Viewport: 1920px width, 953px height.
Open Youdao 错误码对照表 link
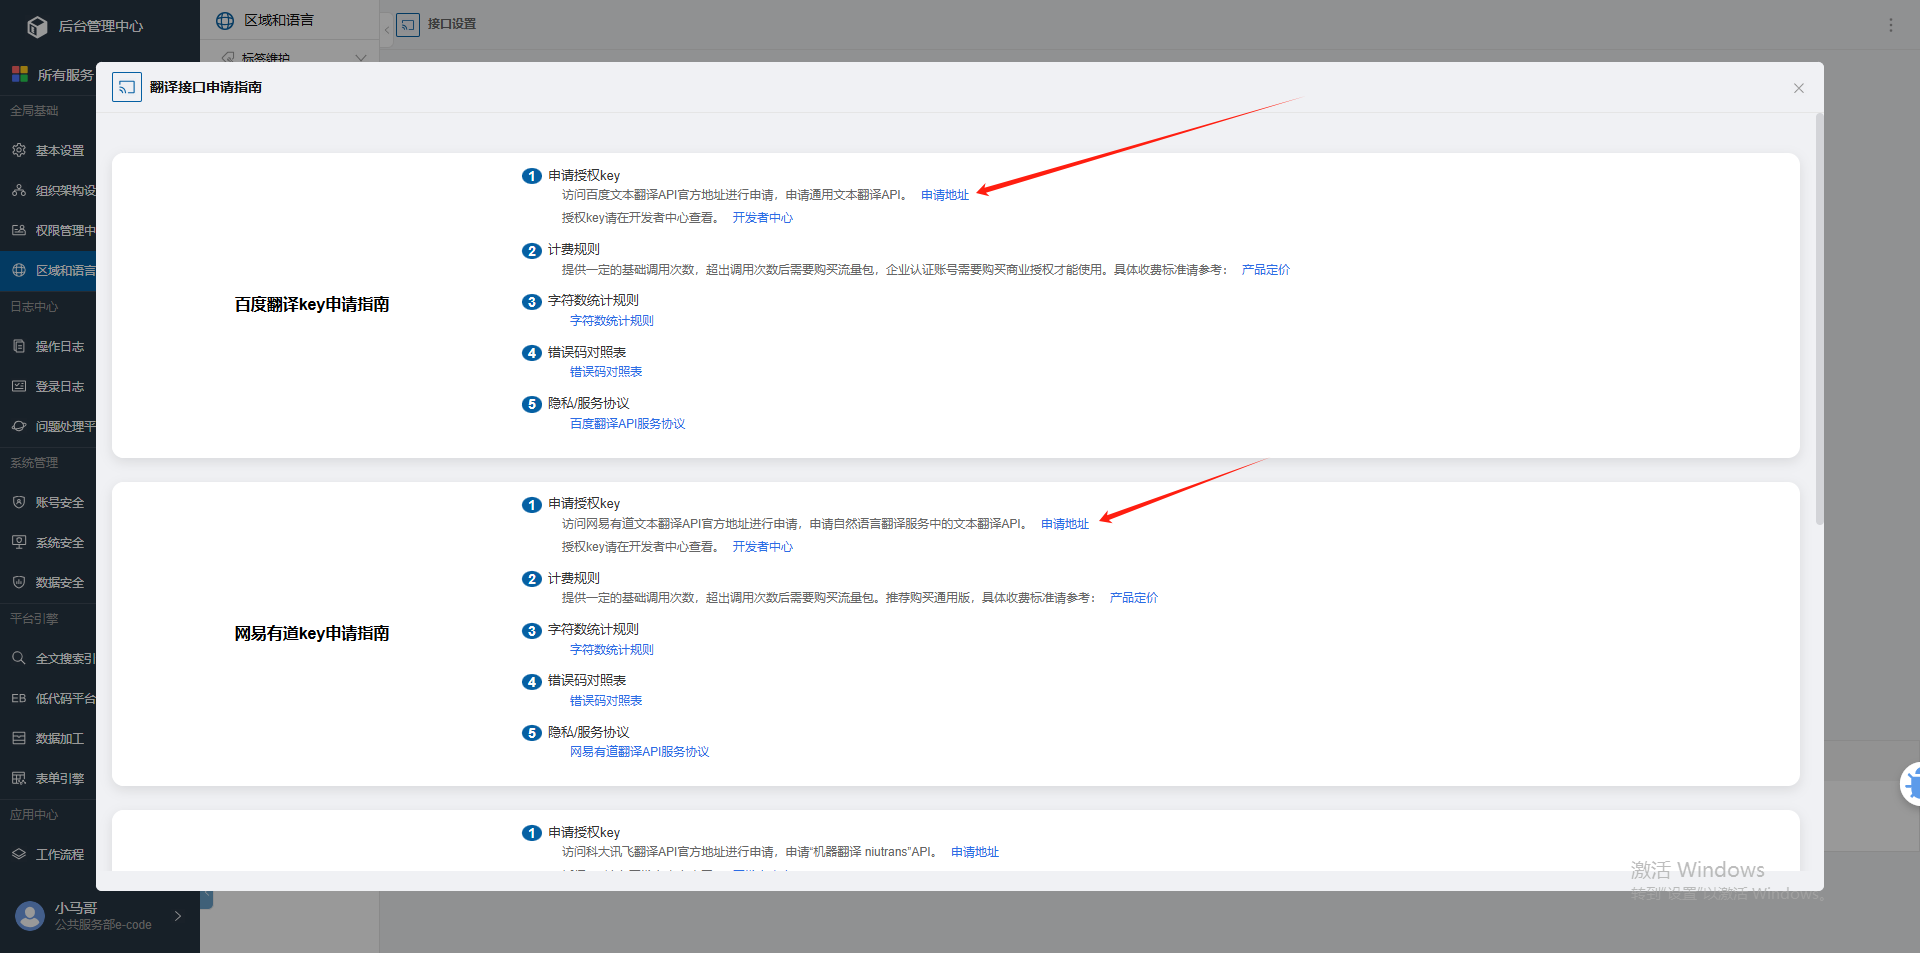[x=605, y=701]
